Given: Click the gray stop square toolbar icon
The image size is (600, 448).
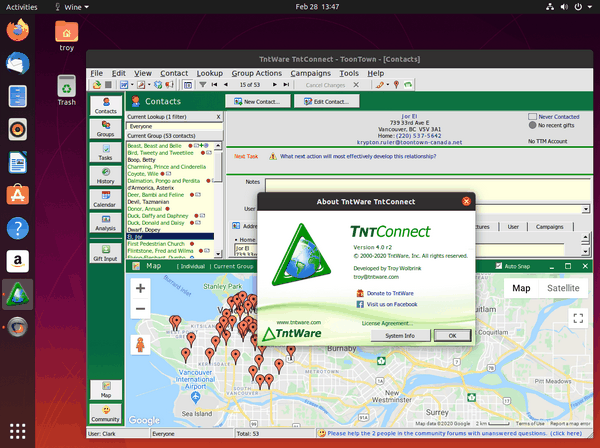Looking at the screenshot, I should click(108, 85).
